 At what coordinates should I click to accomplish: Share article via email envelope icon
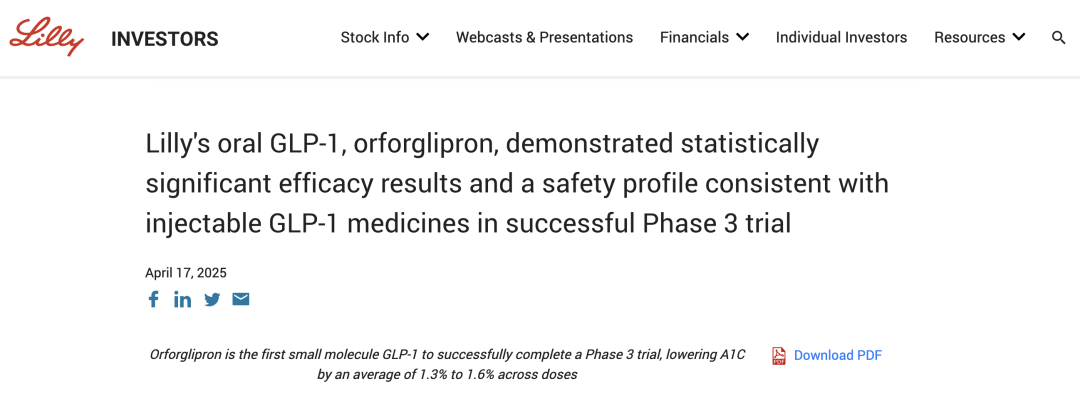[x=240, y=299]
